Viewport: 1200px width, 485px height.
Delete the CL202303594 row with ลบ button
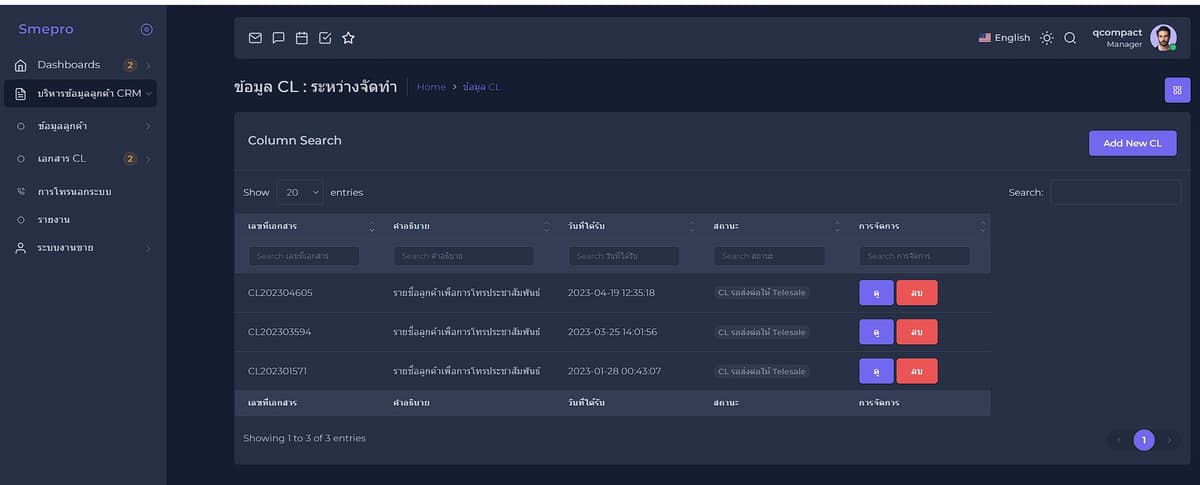click(917, 332)
